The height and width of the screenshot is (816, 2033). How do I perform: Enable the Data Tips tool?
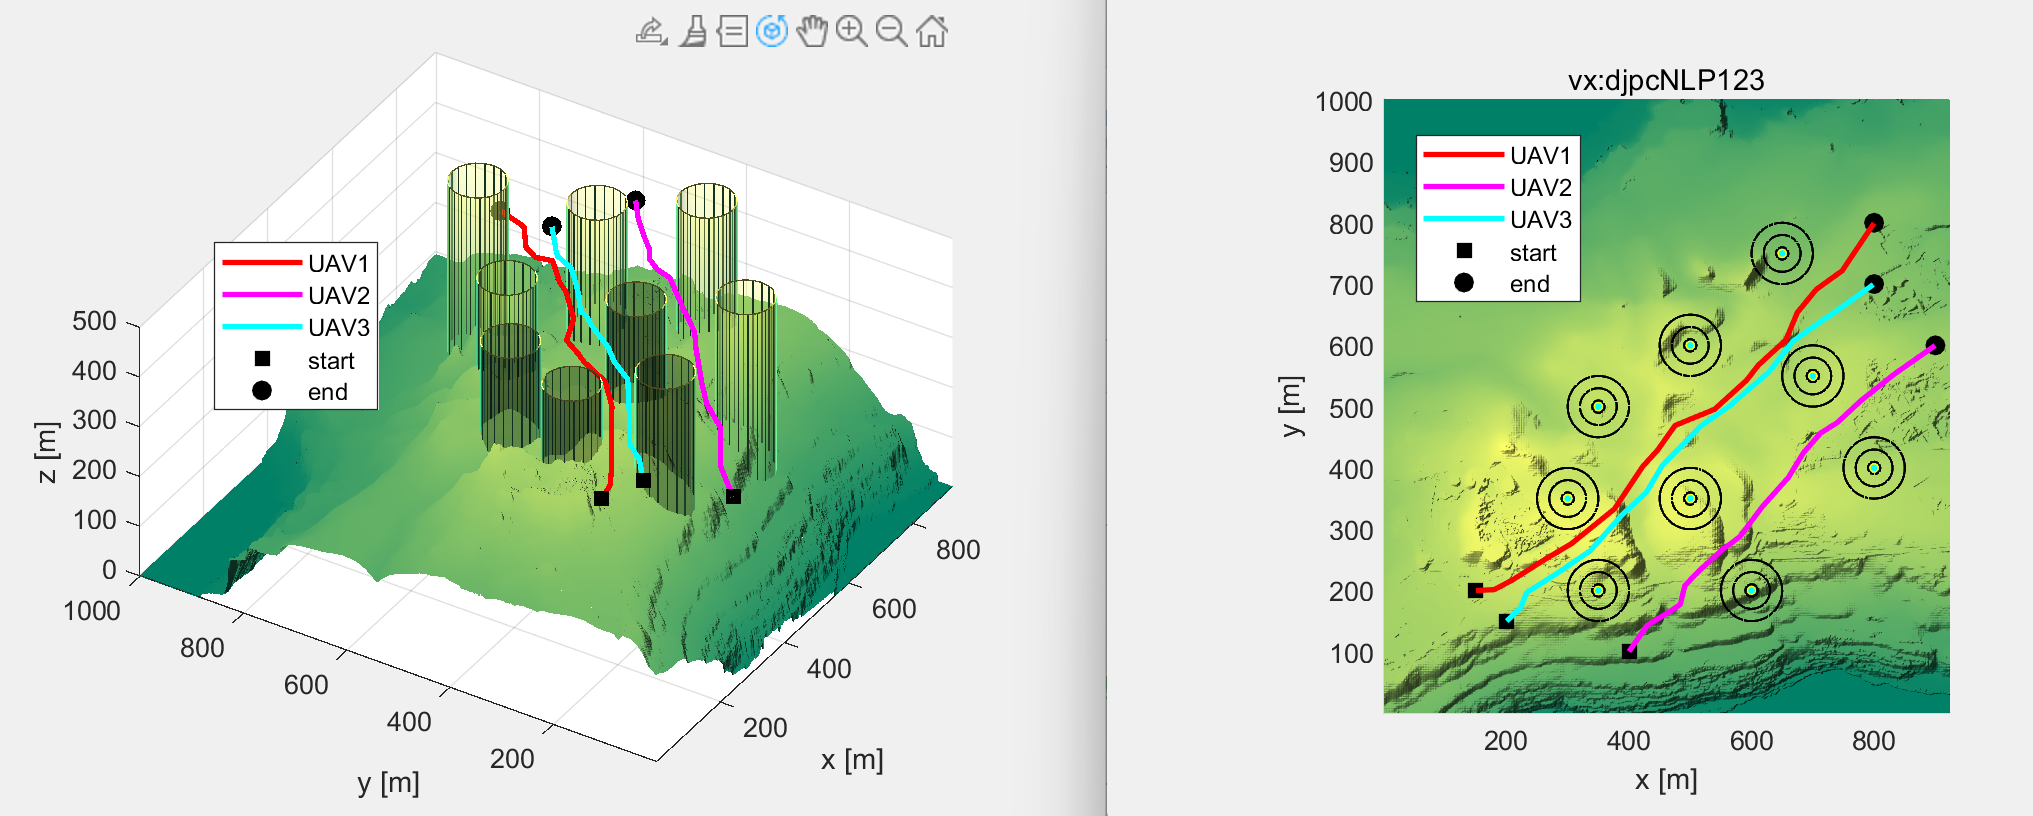pyautogui.click(x=732, y=32)
